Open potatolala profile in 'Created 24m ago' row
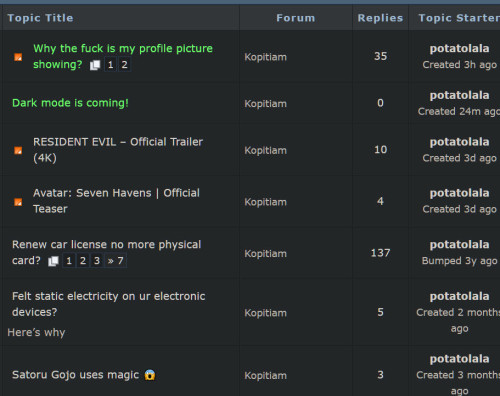Screen dimensions: 500x396 point(459,95)
